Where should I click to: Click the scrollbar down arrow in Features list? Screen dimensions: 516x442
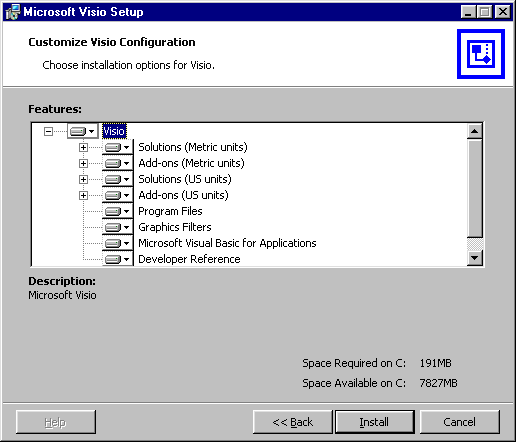475,258
